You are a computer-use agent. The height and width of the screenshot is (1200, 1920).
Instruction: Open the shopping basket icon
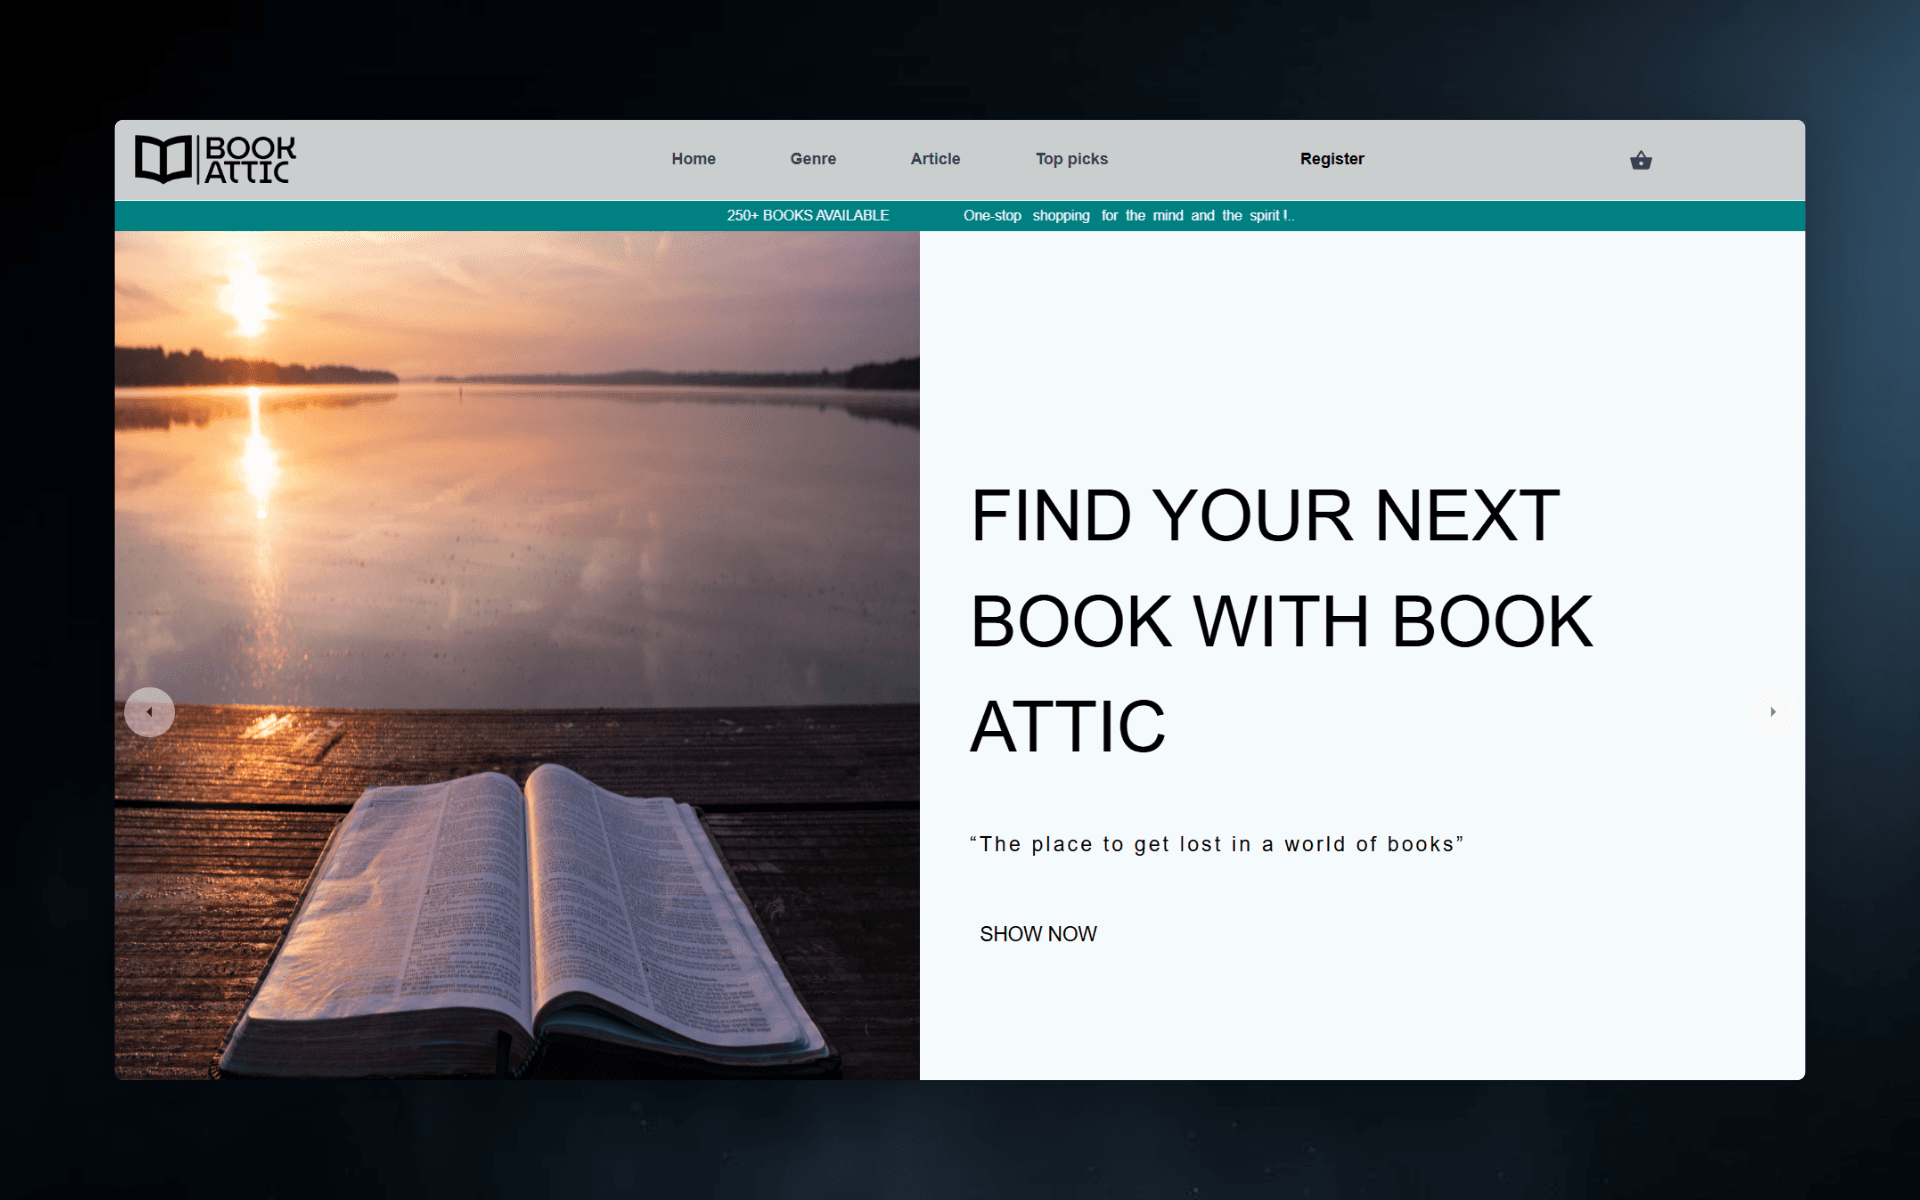coord(1640,160)
